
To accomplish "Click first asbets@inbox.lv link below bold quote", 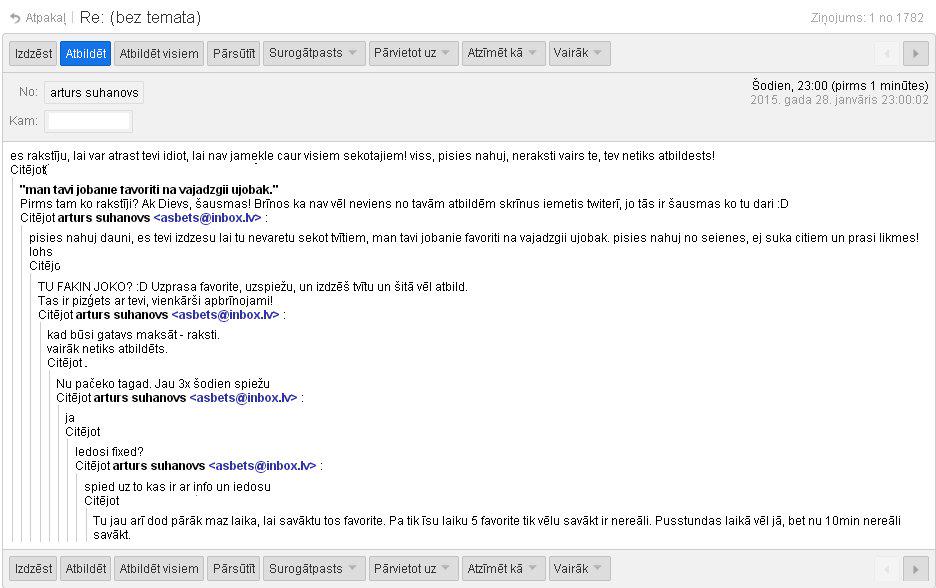I will [207, 218].
